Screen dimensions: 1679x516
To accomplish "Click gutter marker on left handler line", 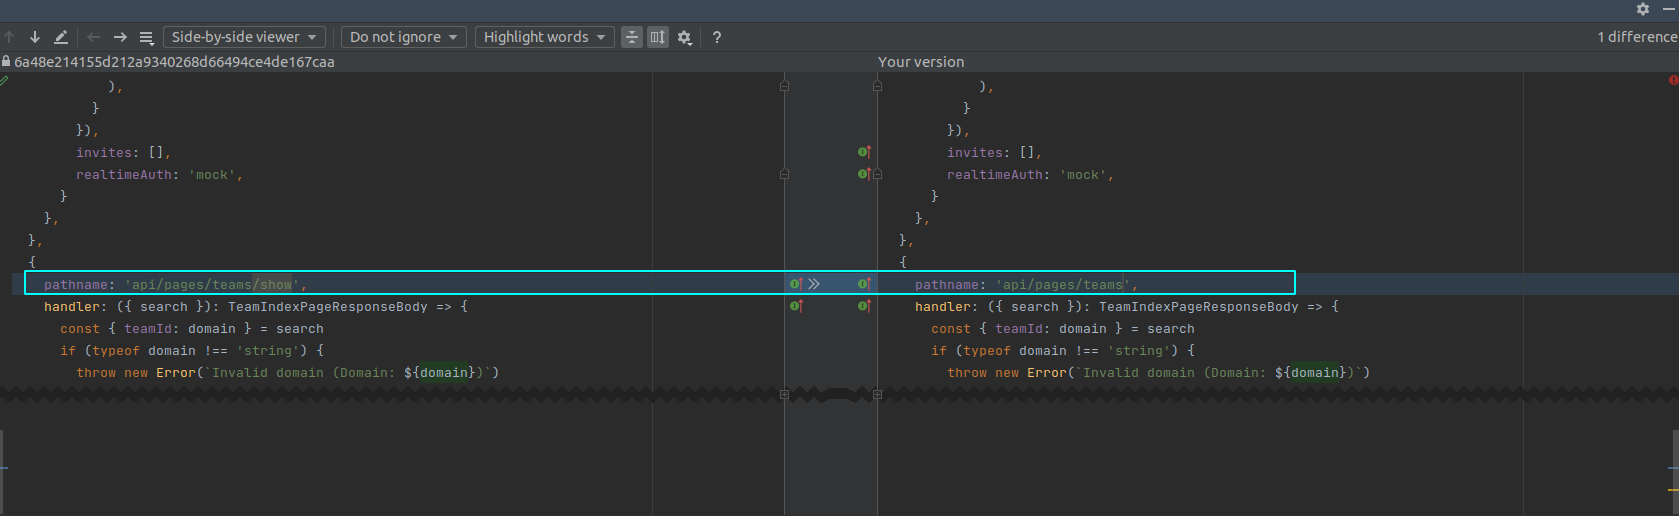I will 796,306.
